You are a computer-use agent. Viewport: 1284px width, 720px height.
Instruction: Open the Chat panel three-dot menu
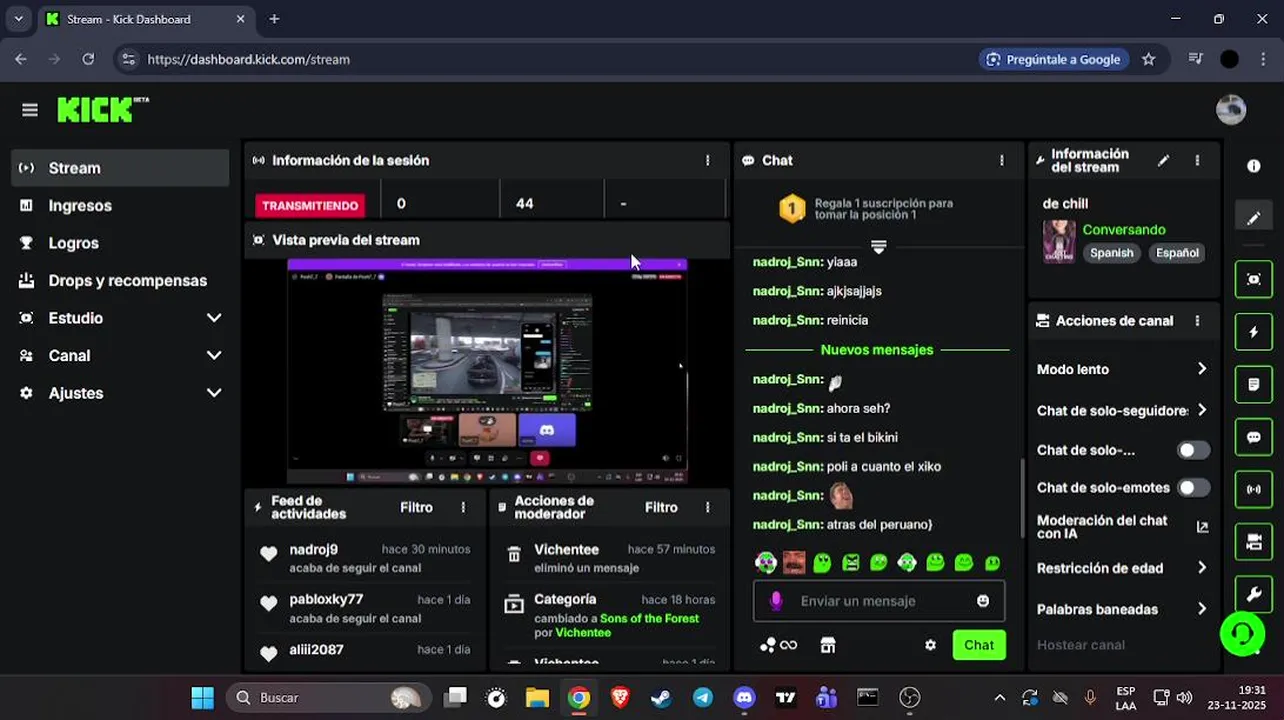(x=1001, y=160)
